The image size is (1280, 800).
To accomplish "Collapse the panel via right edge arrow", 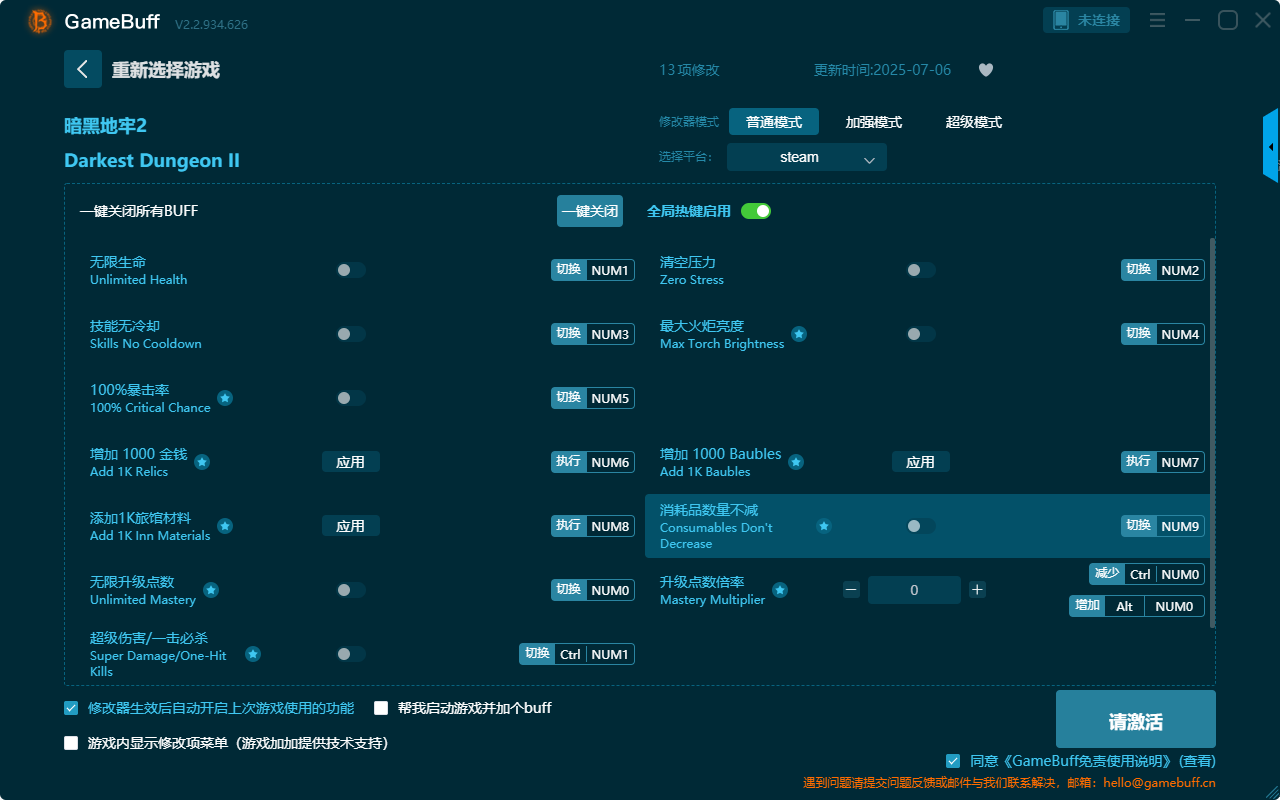I will click(x=1272, y=145).
